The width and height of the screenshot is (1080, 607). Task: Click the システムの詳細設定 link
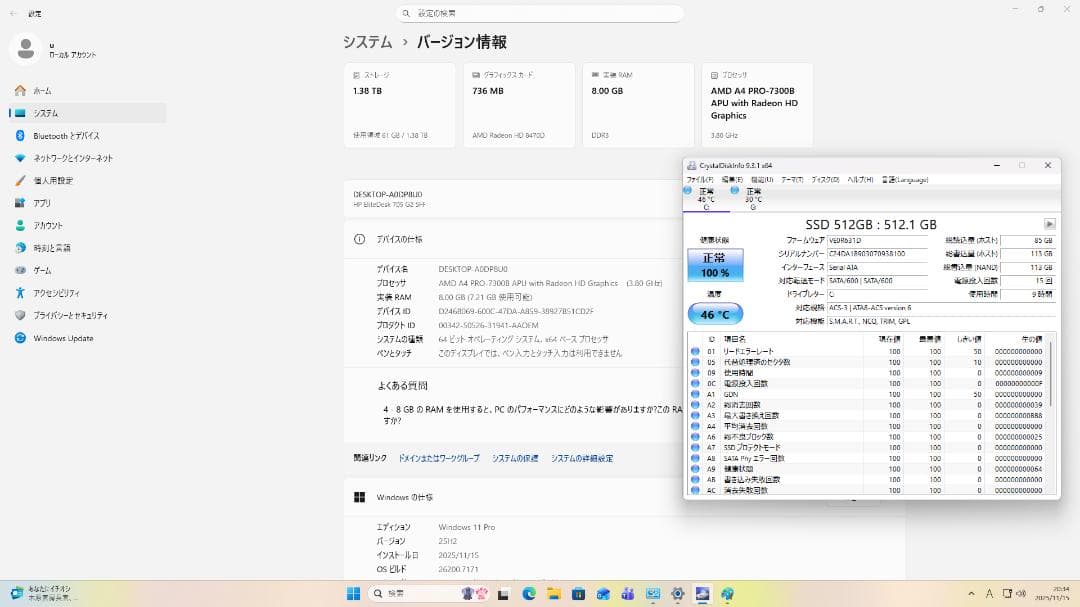pyautogui.click(x=580, y=458)
